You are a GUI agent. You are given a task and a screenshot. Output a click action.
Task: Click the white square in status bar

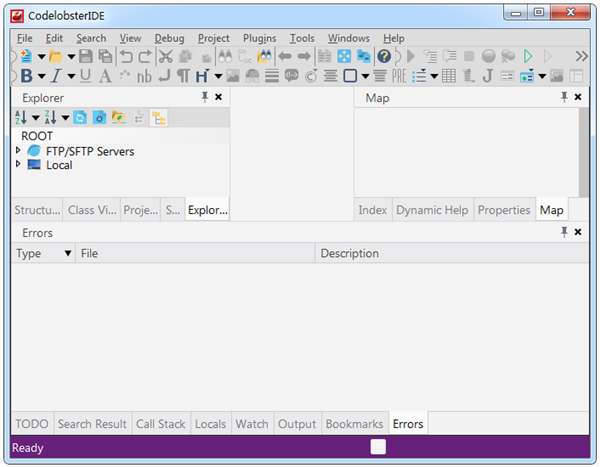click(x=378, y=447)
